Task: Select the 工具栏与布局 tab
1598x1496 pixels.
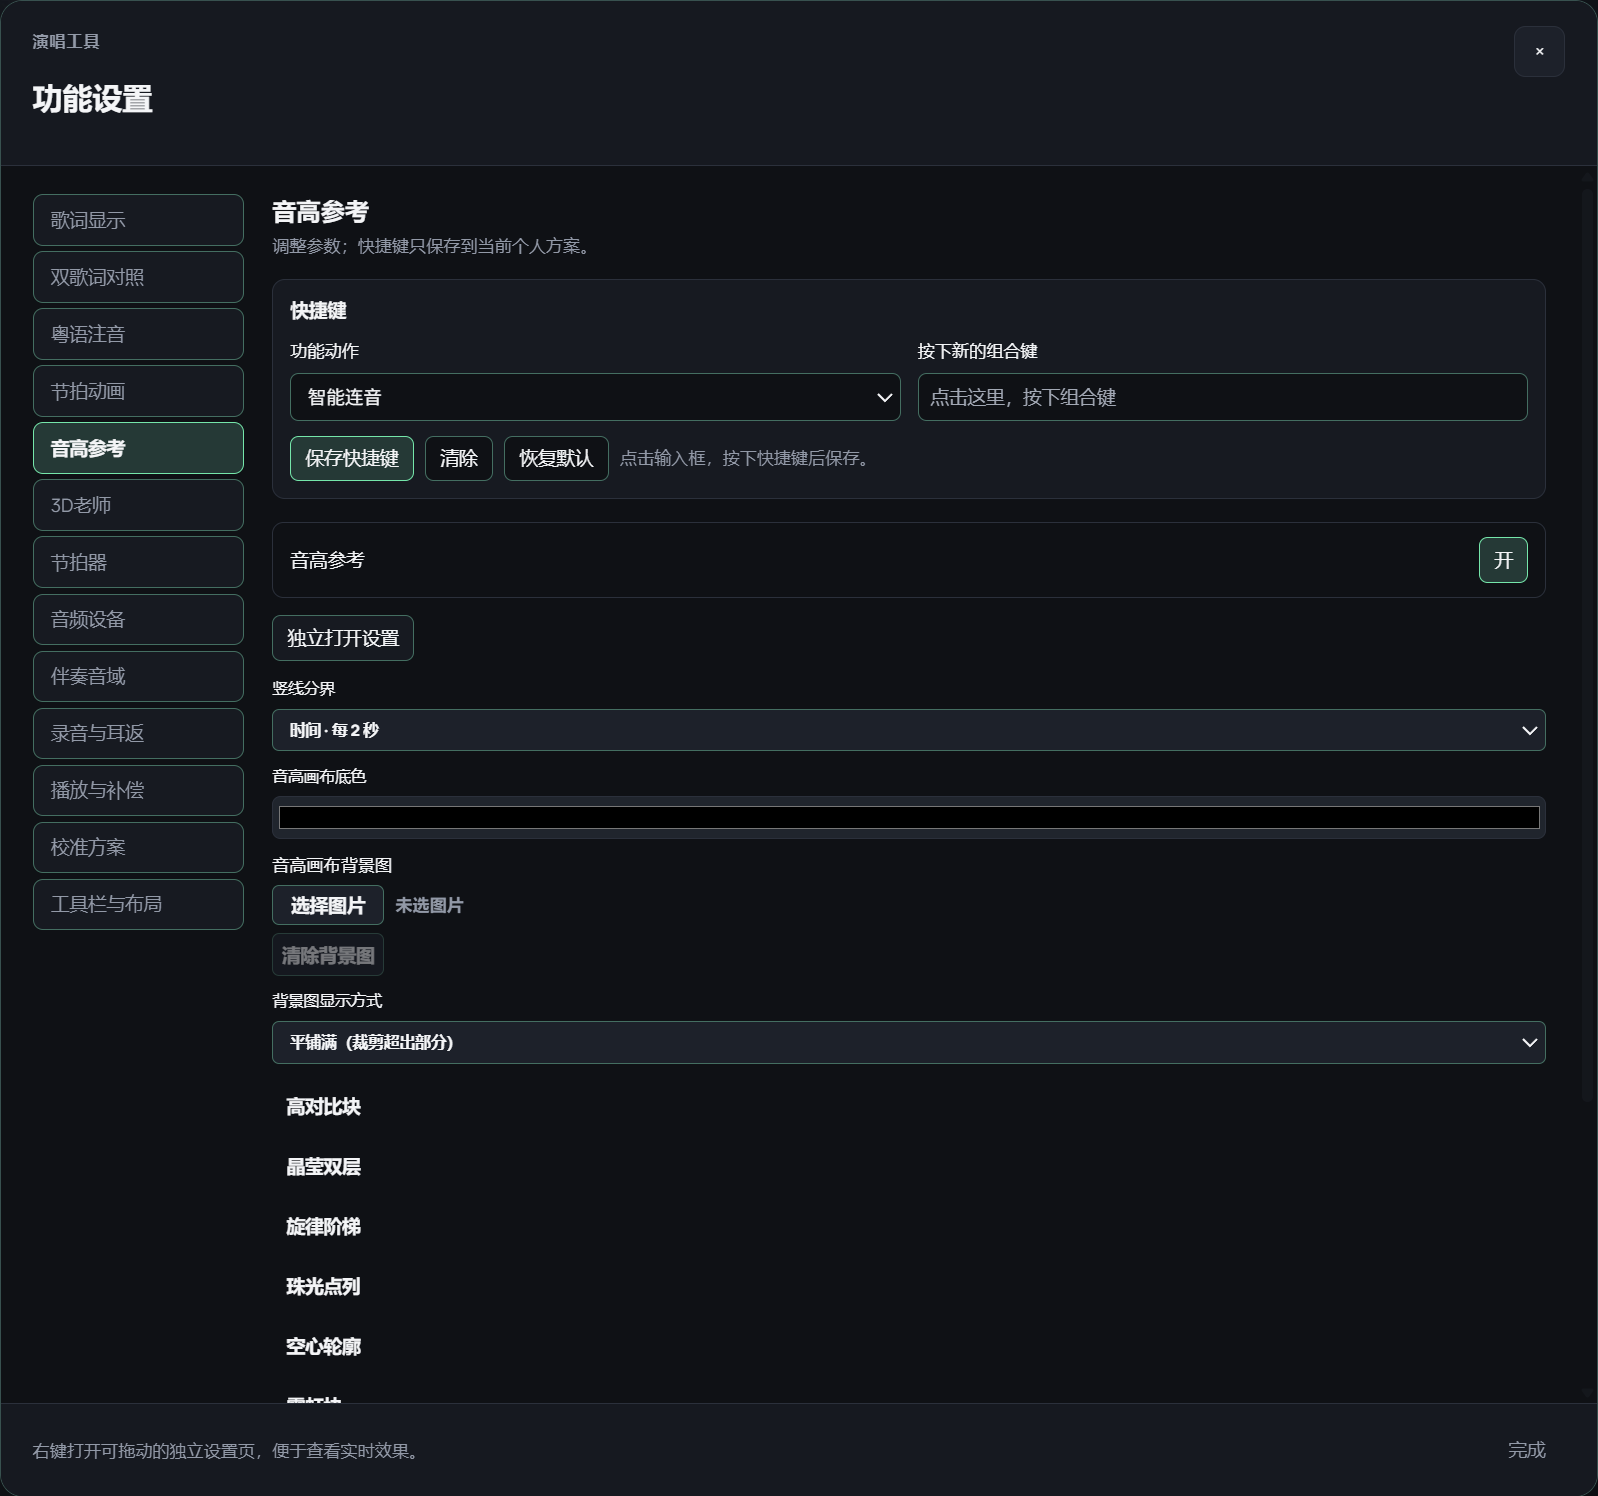Action: [x=138, y=904]
